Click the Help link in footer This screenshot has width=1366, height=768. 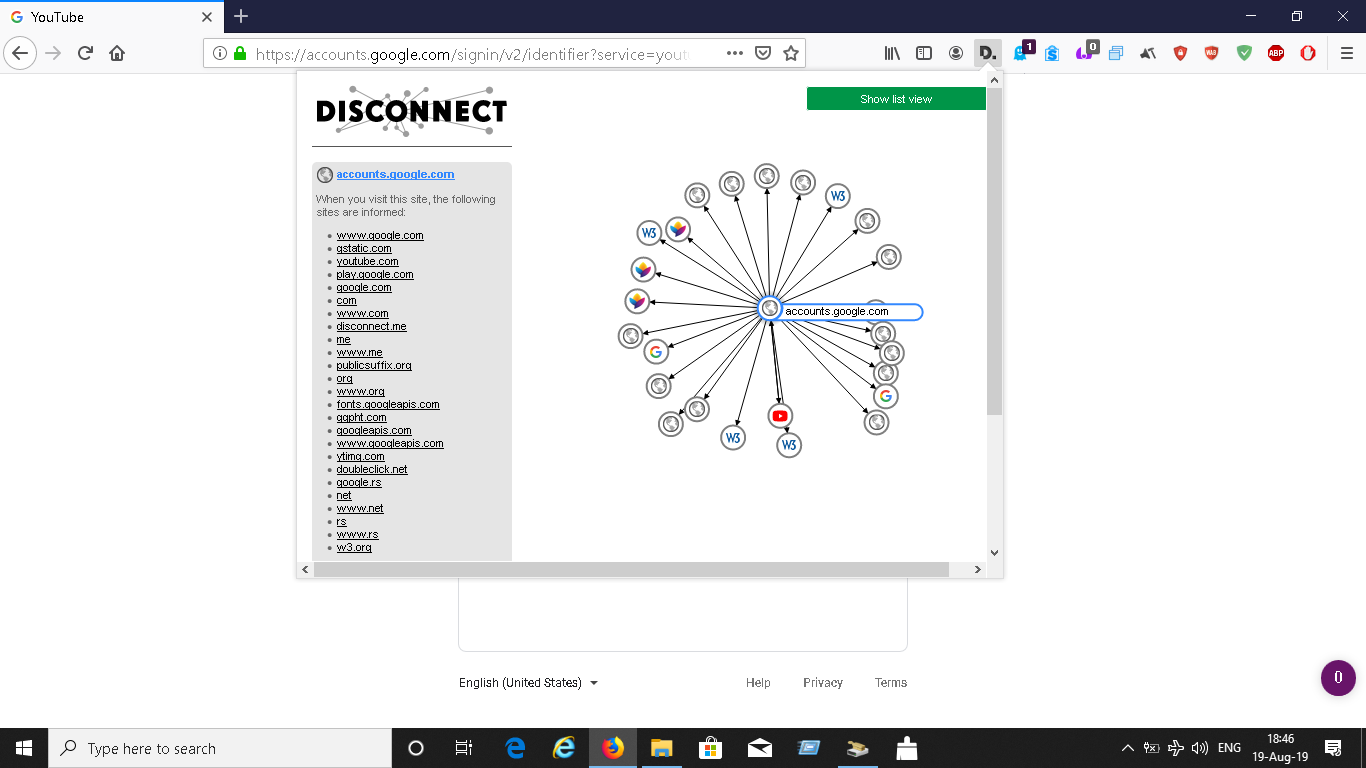tap(758, 683)
